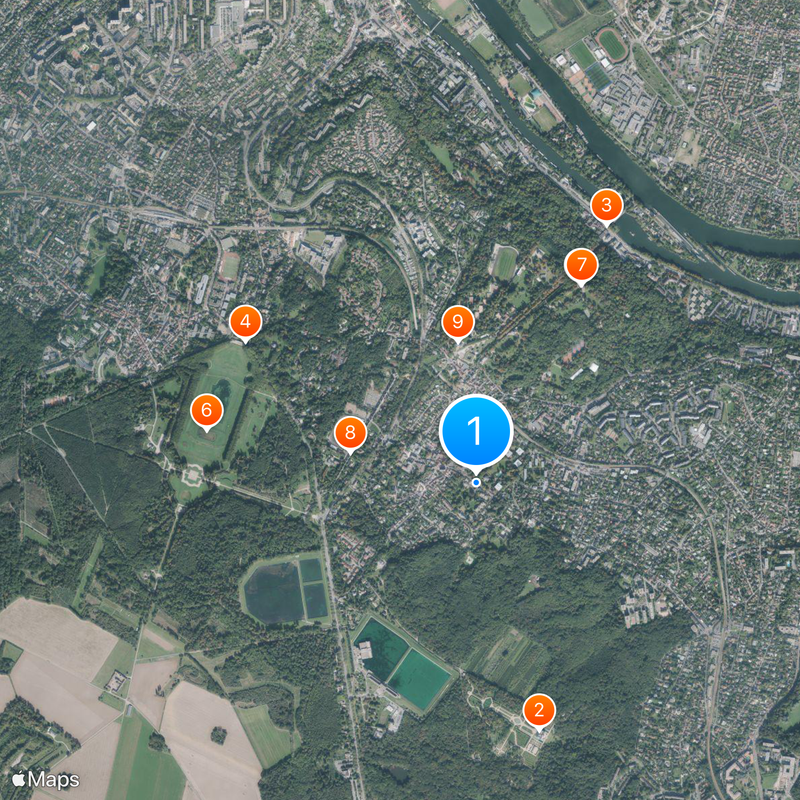Select orange map pin number 8
The height and width of the screenshot is (800, 800).
point(350,433)
